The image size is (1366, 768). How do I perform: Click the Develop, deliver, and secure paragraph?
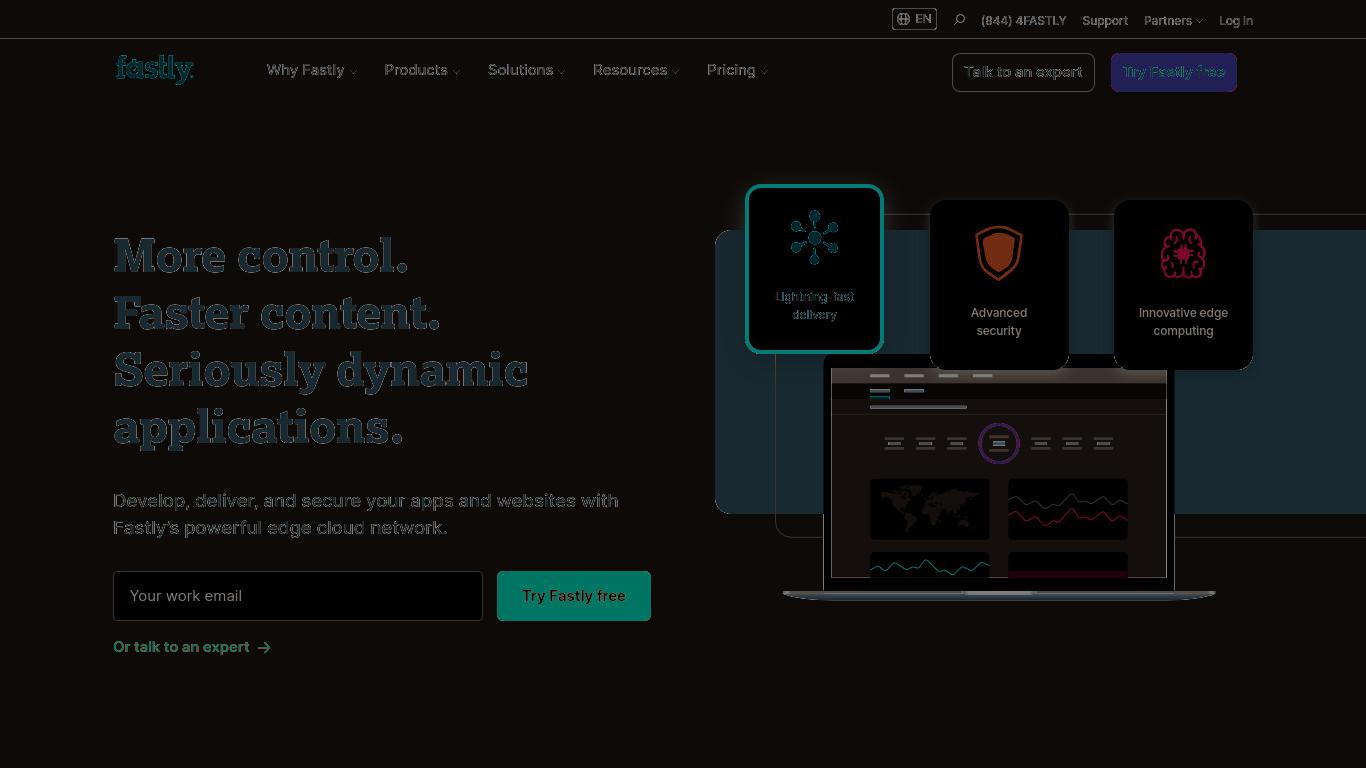click(366, 514)
